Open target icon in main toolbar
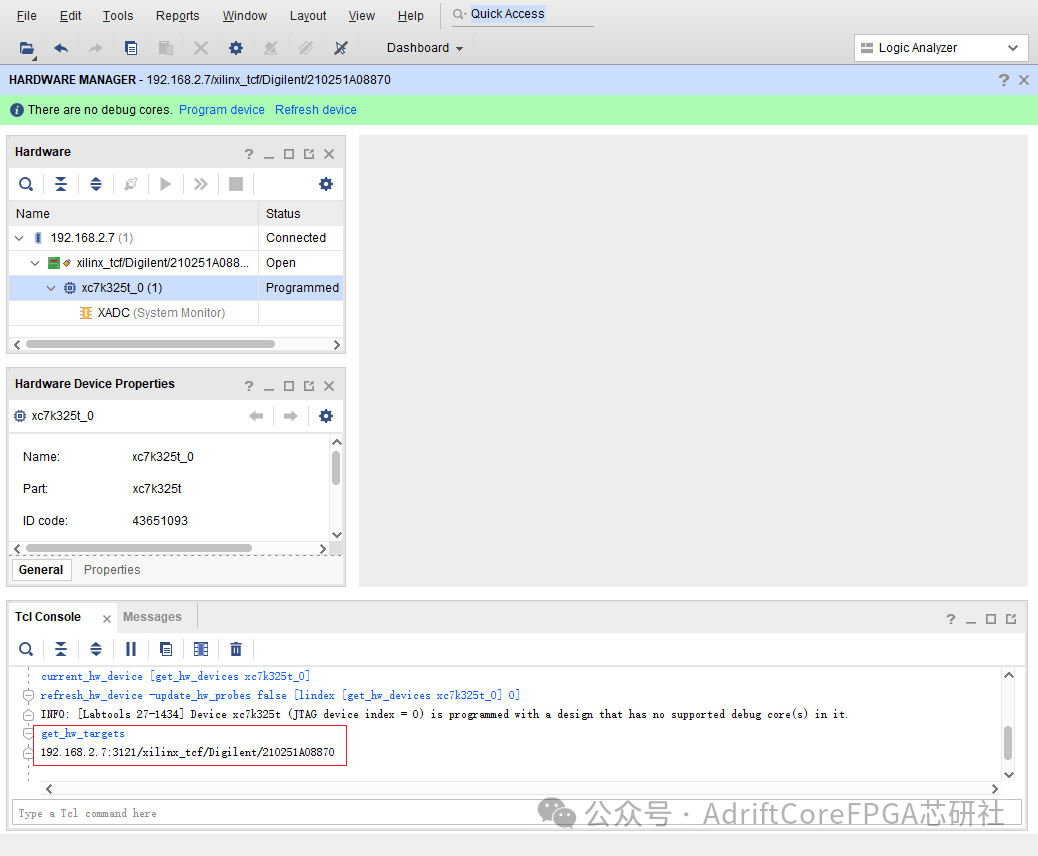Screen dimensions: 1038x856 (x=26, y=48)
